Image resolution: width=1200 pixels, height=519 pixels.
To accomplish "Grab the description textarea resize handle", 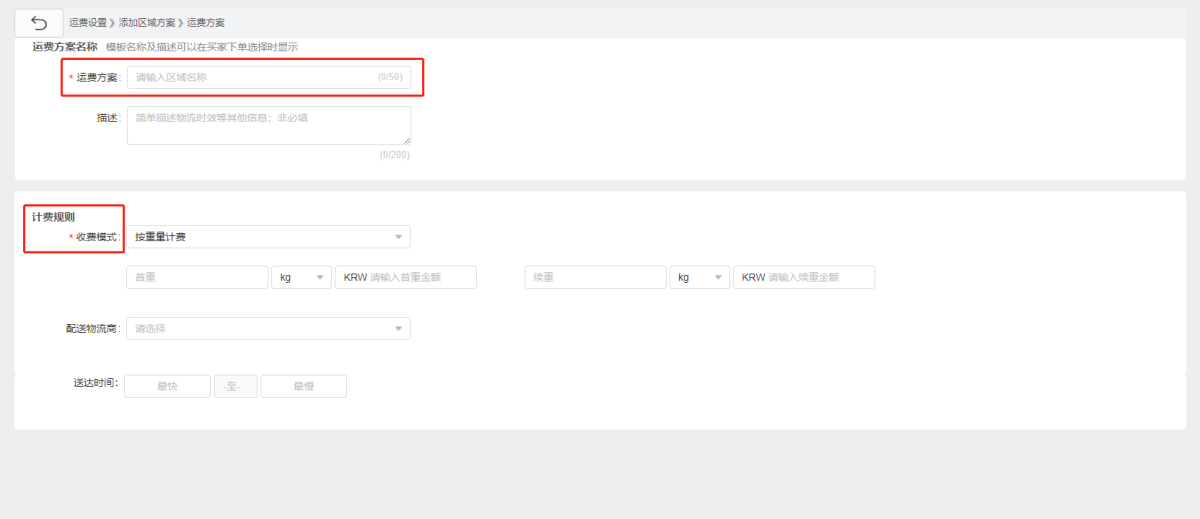I will (407, 141).
